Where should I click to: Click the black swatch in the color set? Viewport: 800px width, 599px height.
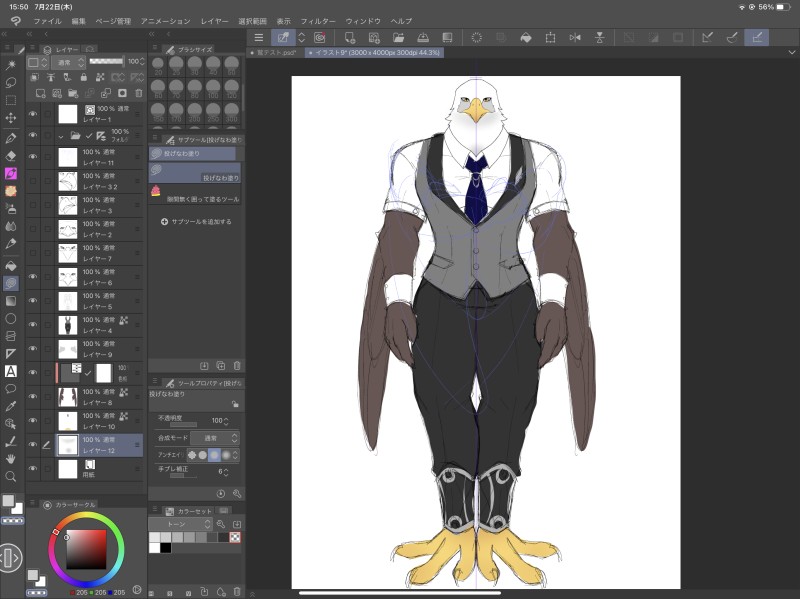[x=165, y=547]
